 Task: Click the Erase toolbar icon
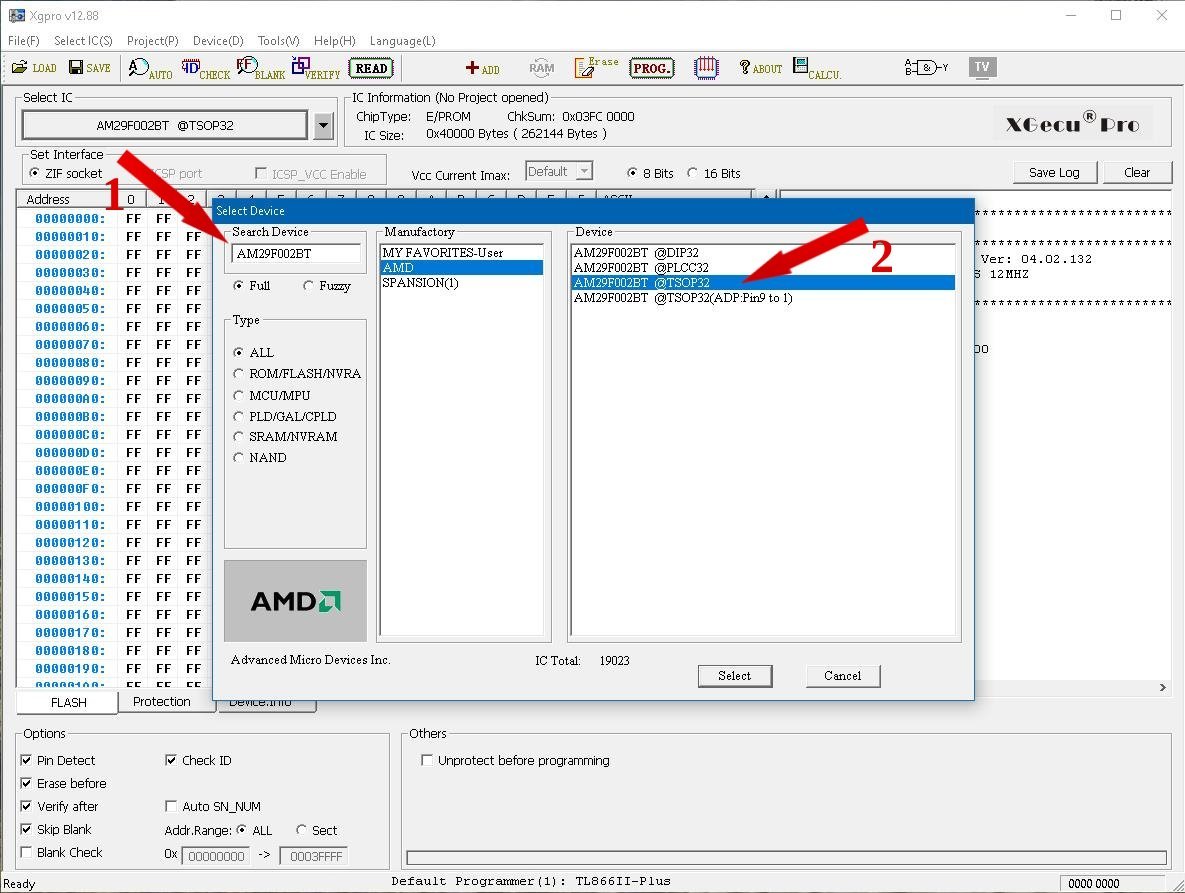point(596,67)
